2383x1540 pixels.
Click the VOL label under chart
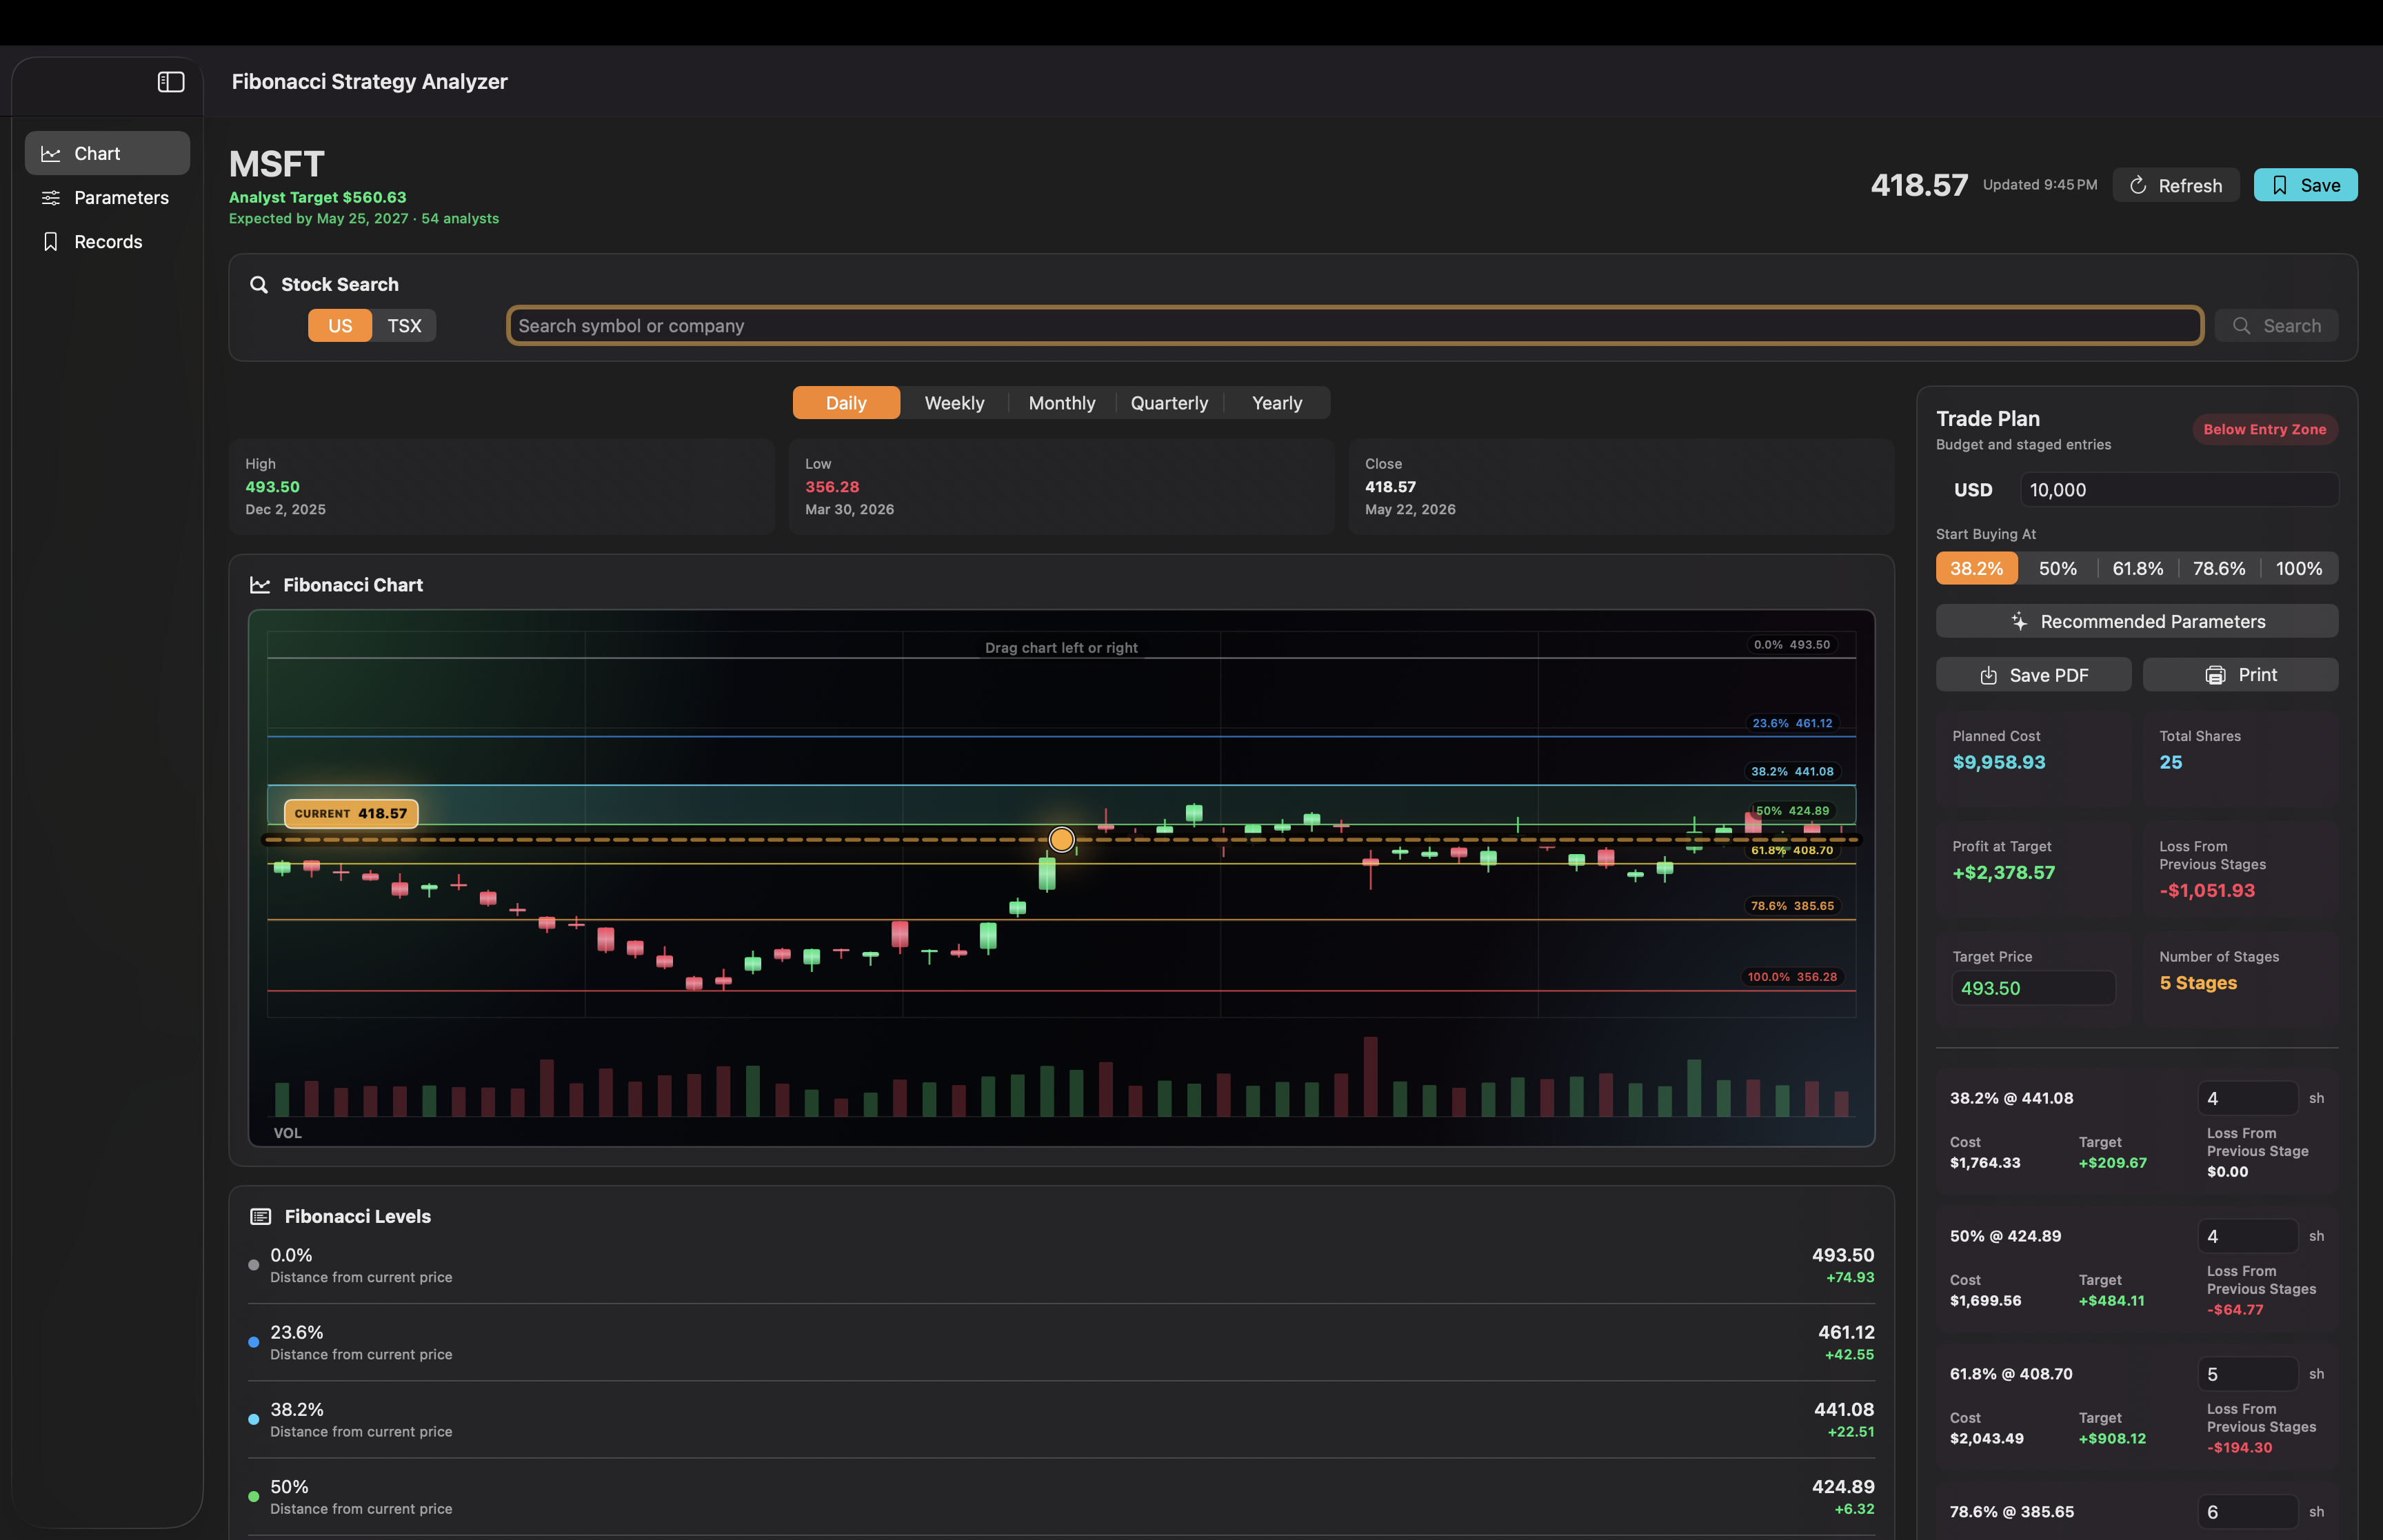tap(288, 1133)
